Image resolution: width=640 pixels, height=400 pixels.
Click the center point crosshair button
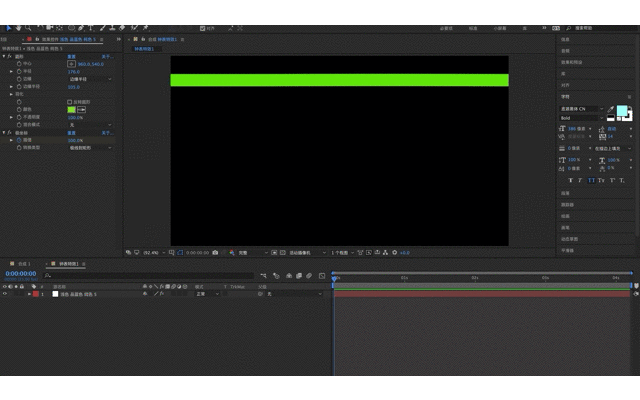point(71,64)
